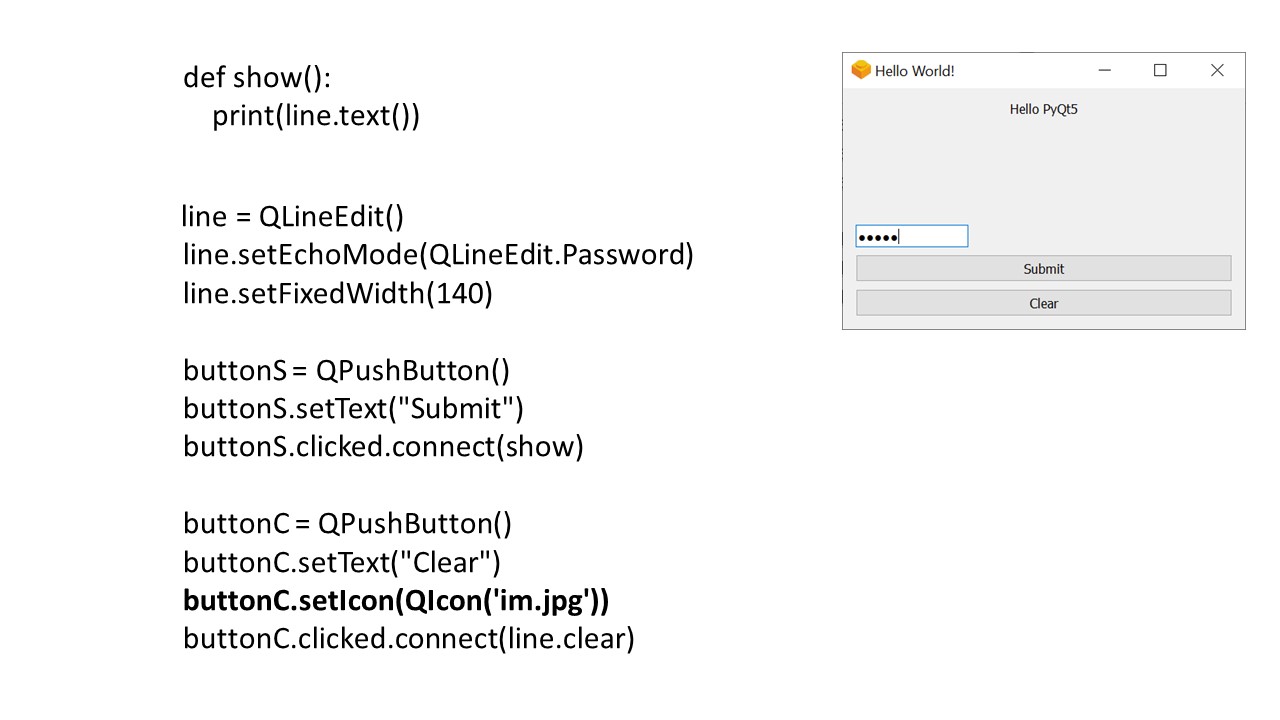1280x720 pixels.
Task: Click the print(line.text()) line
Action: point(315,116)
